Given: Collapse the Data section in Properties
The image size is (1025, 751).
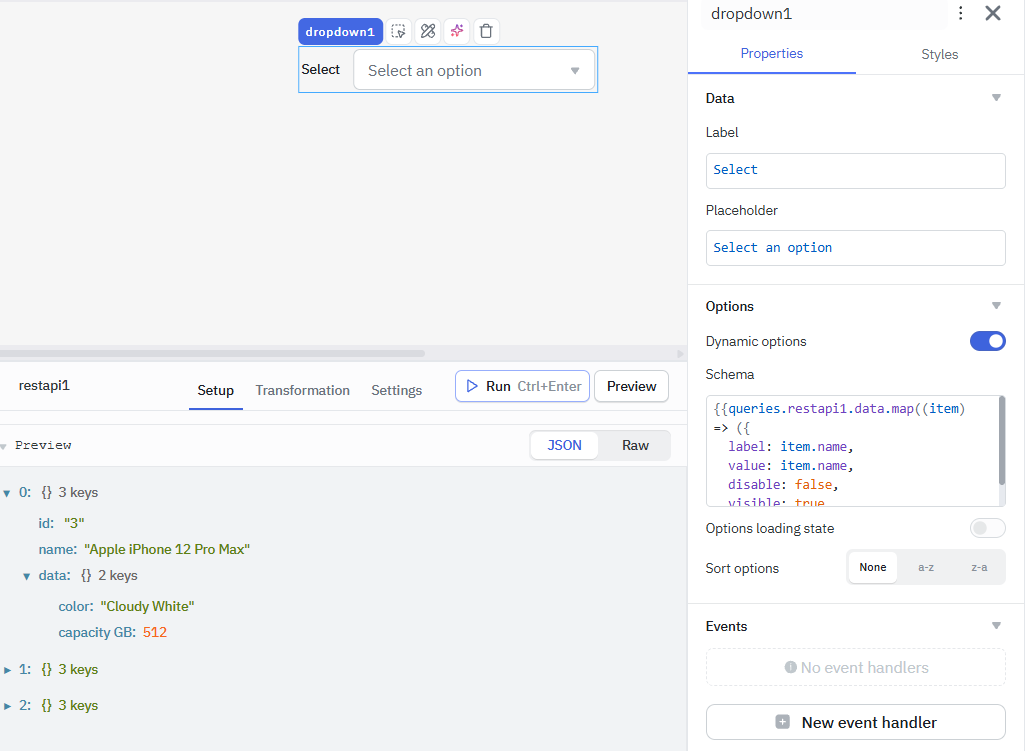Looking at the screenshot, I should 996,98.
